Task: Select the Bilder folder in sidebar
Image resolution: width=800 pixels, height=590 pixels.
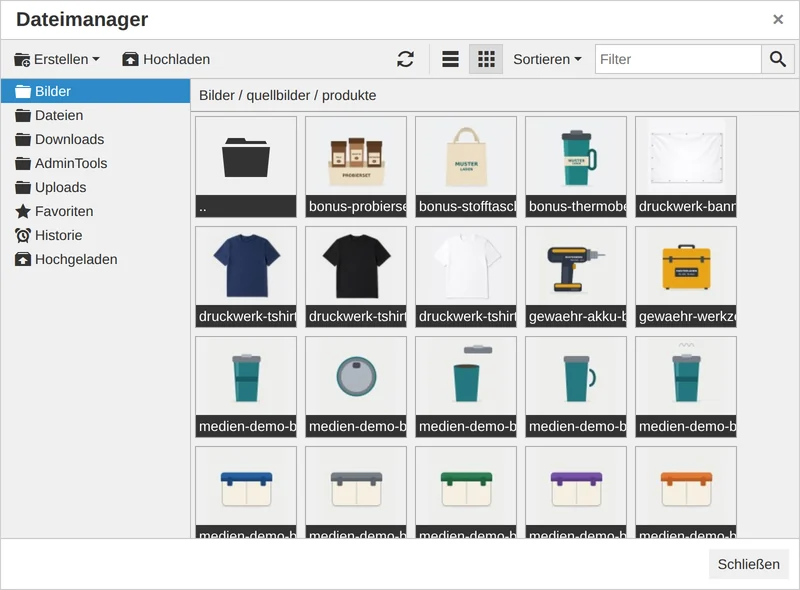Action: click(95, 91)
